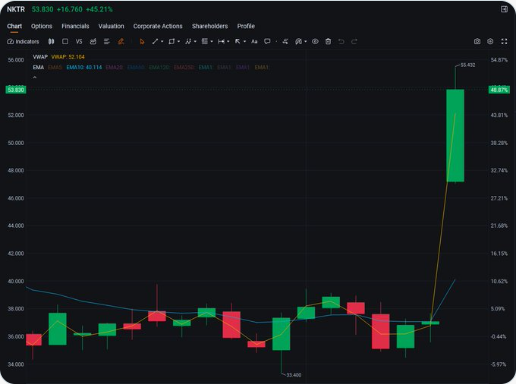Expand the measure tool dropdown arrow
Viewport: 516px width, 384px height.
[x=228, y=42]
